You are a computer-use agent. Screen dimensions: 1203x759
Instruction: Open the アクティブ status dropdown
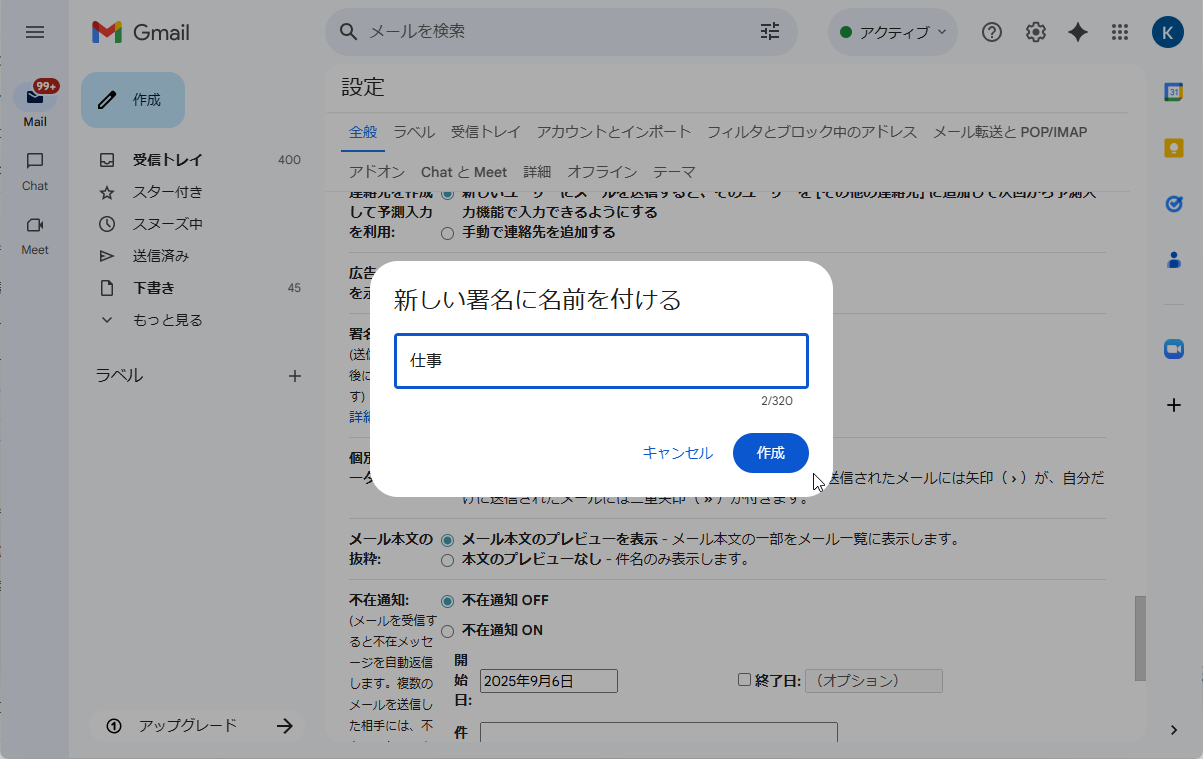click(x=892, y=32)
